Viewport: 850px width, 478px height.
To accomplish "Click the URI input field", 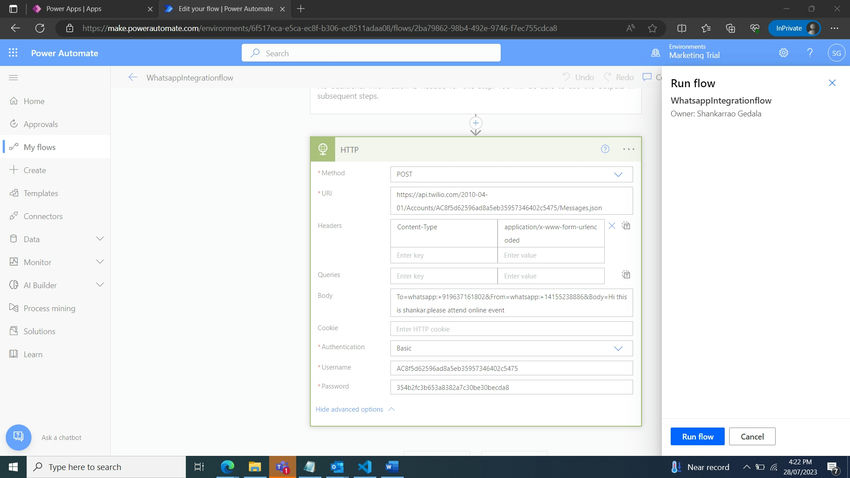I will (x=511, y=201).
